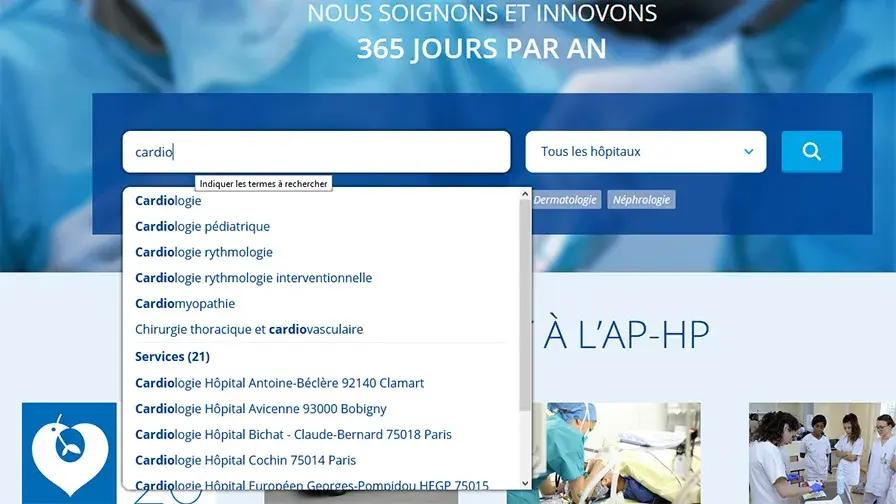The height and width of the screenshot is (504, 896).
Task: Open Cardiologie Hôpital Bichat - Claude-Bernard
Action: point(293,434)
